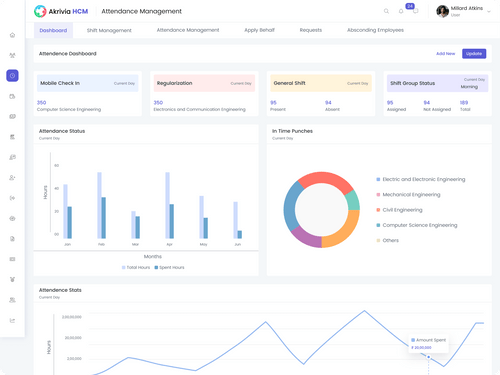Viewport: 500px width, 375px height.
Task: Expand the Millard Atkins user dropdown arrow
Action: pos(489,11)
